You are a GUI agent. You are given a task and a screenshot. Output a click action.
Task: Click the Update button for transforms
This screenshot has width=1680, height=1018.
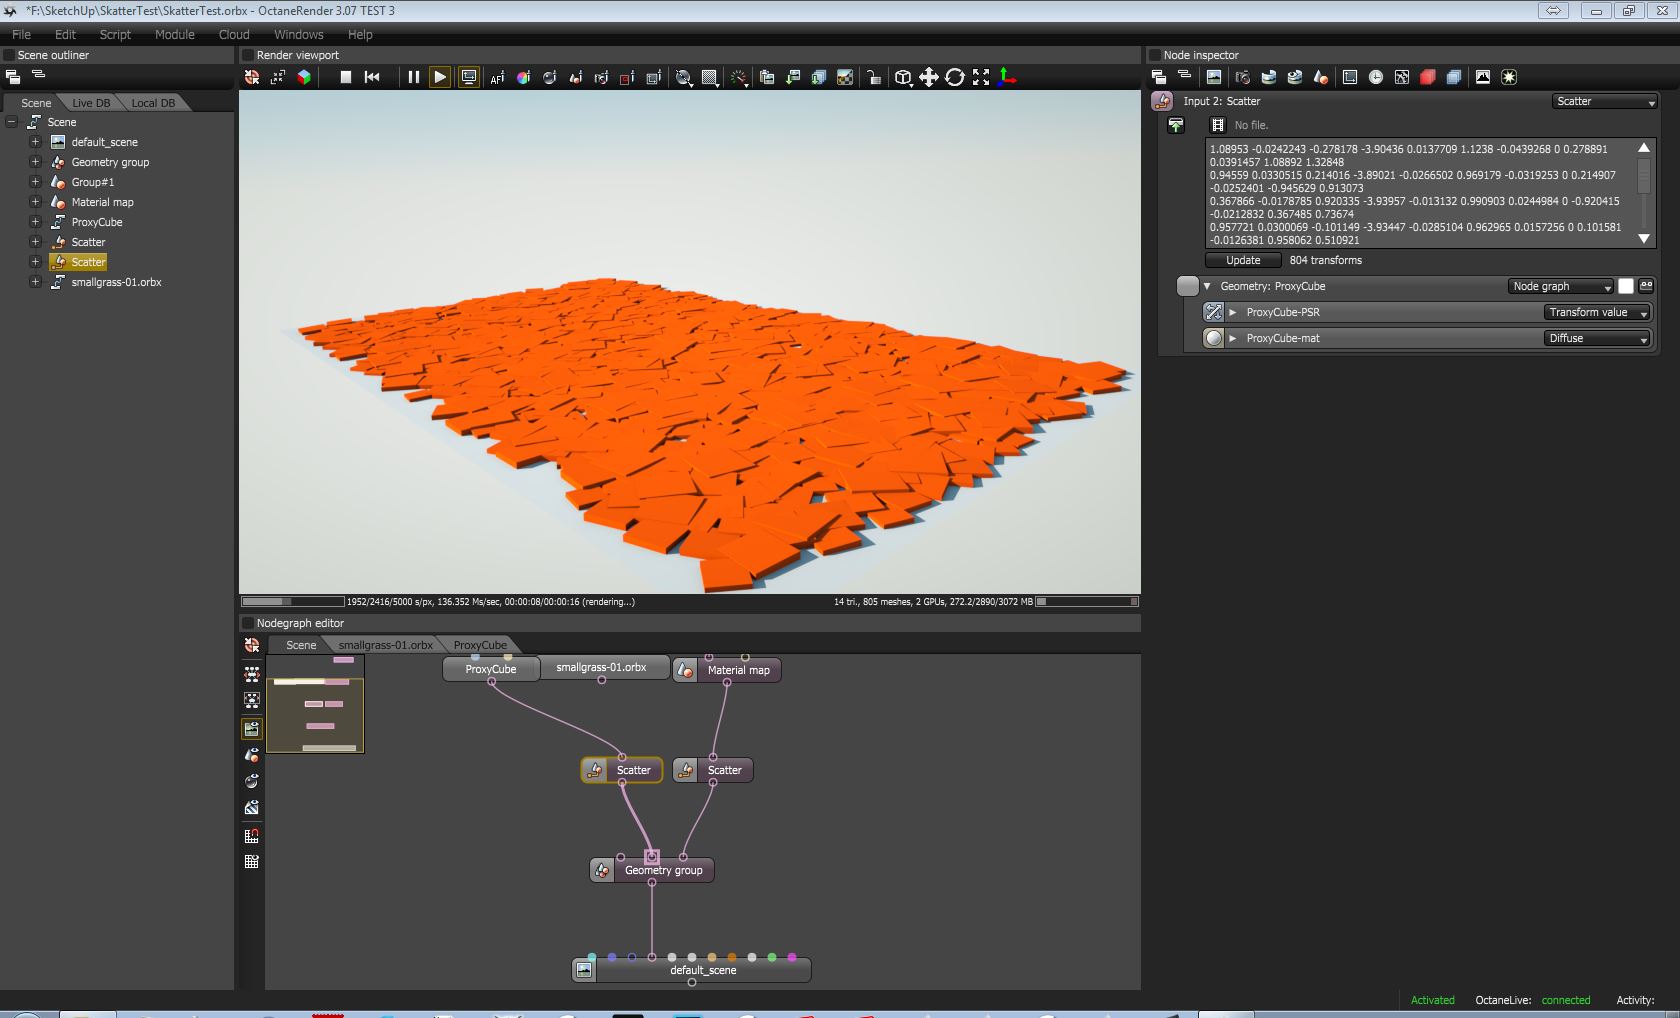point(1243,260)
